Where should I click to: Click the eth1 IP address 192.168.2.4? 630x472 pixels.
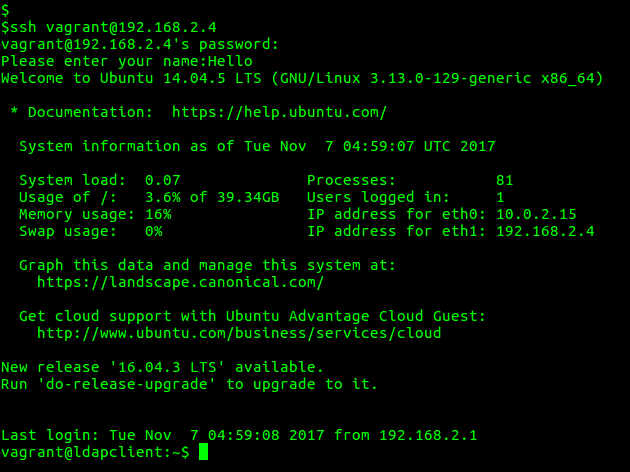click(545, 231)
